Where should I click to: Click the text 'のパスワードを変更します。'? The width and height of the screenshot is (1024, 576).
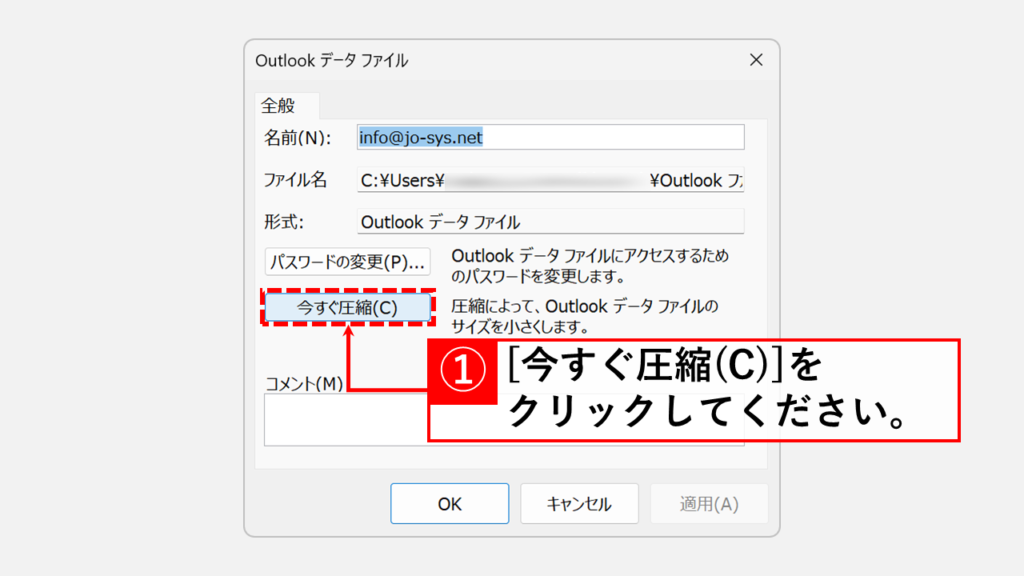pyautogui.click(x=539, y=277)
